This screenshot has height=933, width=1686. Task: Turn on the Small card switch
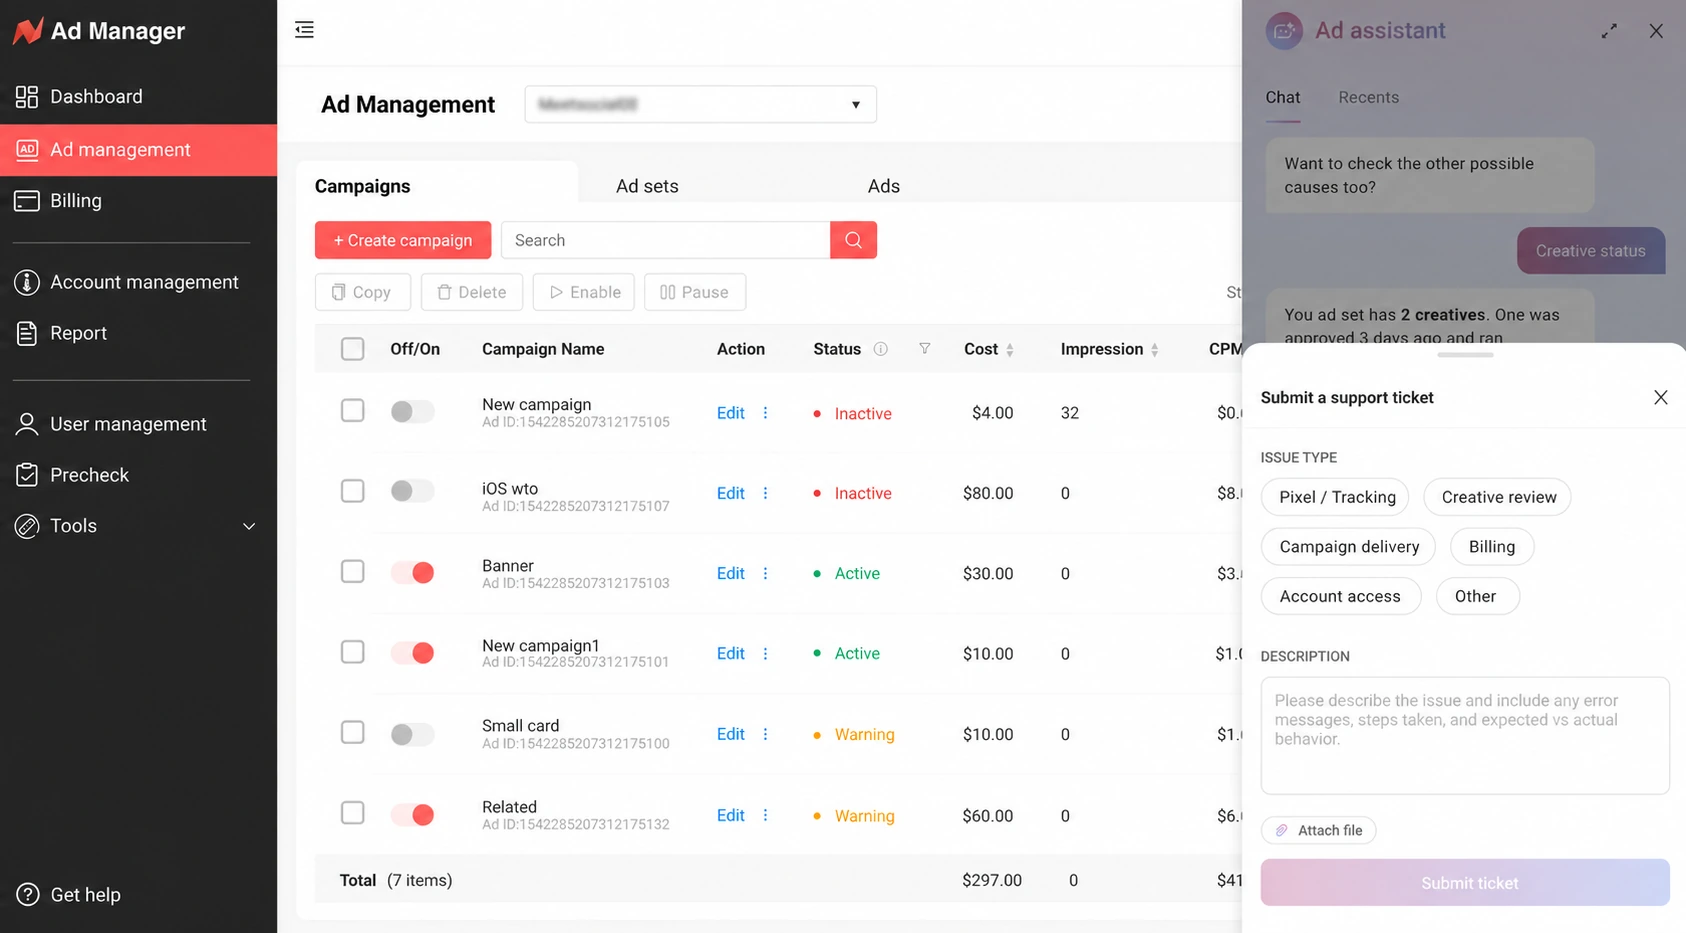click(x=412, y=734)
